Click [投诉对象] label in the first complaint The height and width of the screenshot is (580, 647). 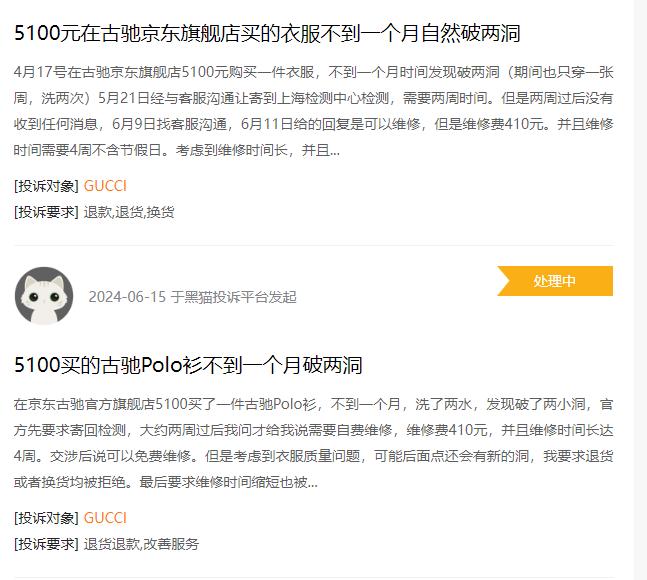click(x=46, y=186)
